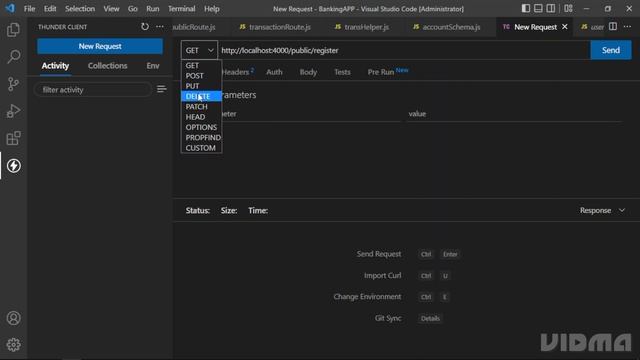This screenshot has width=640, height=360.
Task: Click the New Request button
Action: pyautogui.click(x=100, y=46)
